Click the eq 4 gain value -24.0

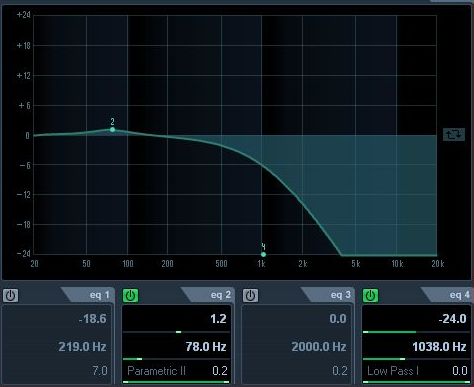coord(452,319)
